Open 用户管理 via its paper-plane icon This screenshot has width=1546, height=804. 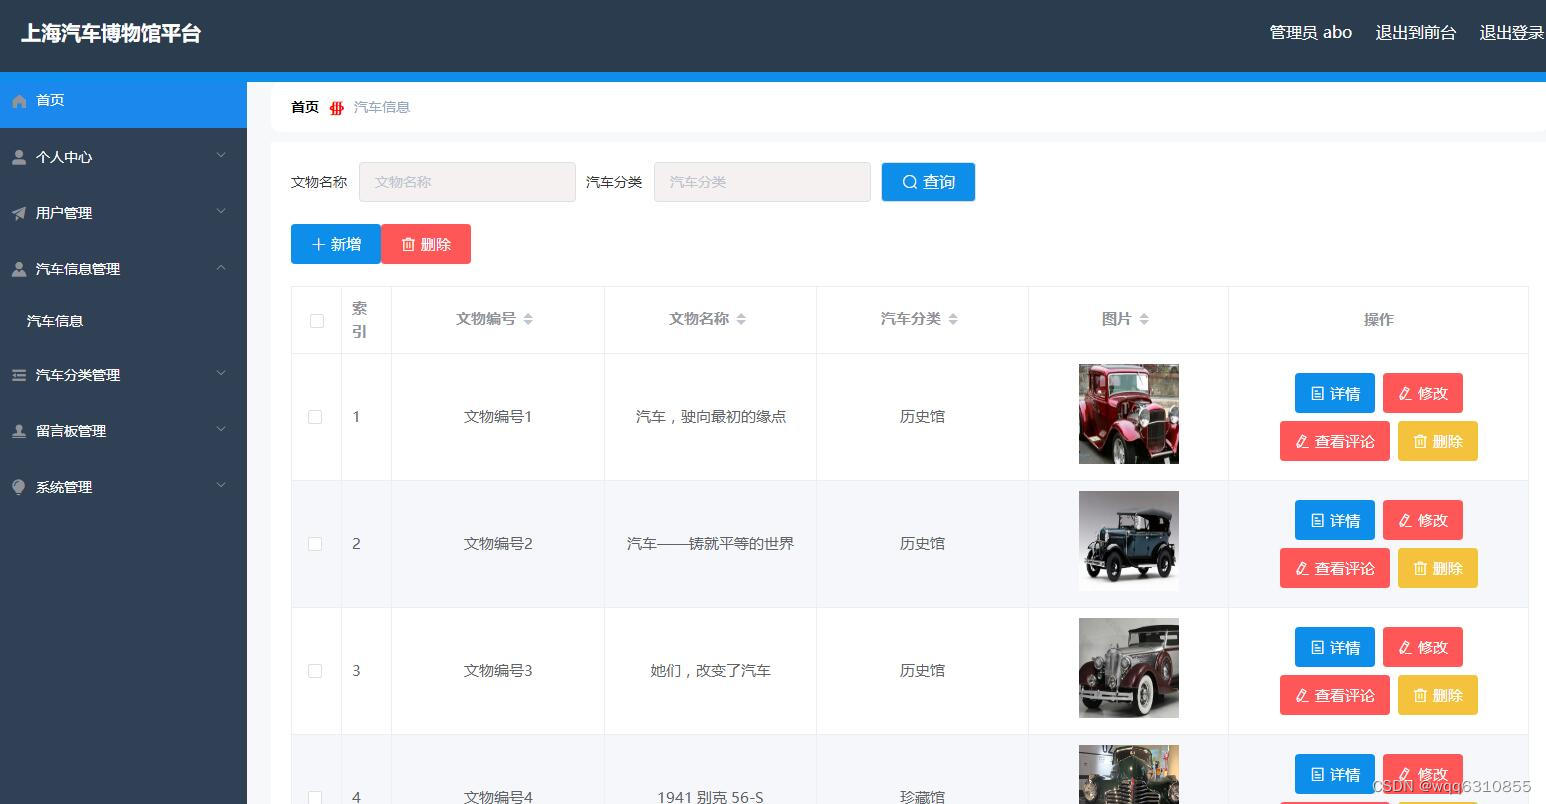18,212
